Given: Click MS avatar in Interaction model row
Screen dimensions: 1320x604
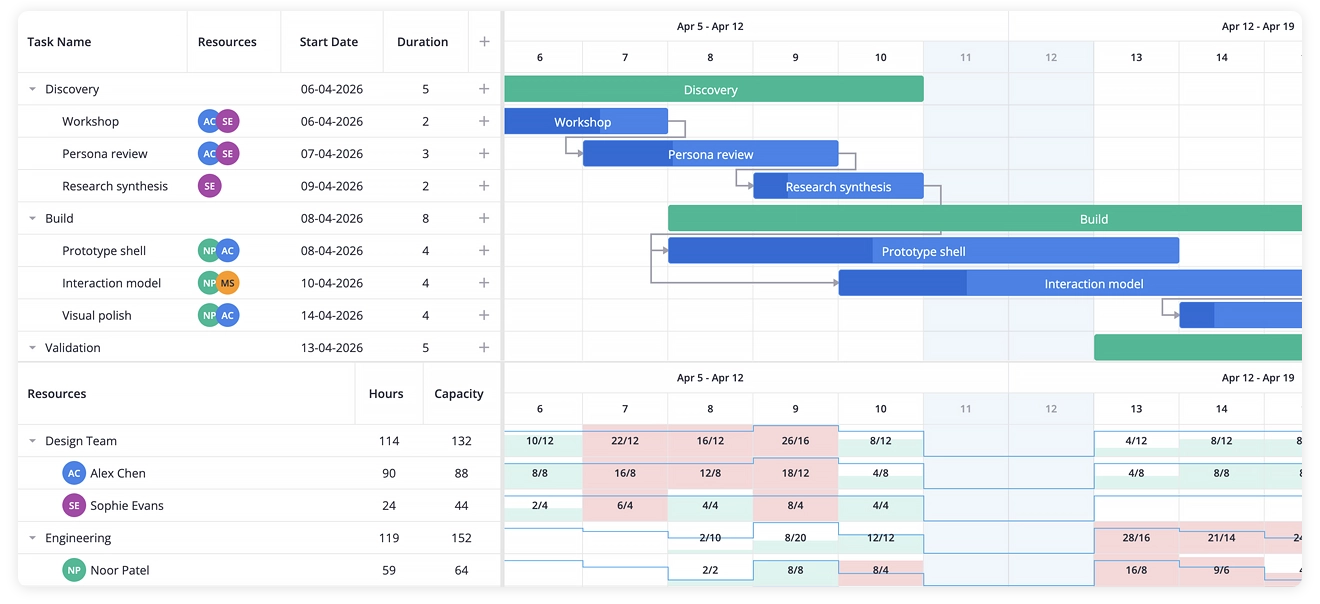Looking at the screenshot, I should click(x=228, y=283).
